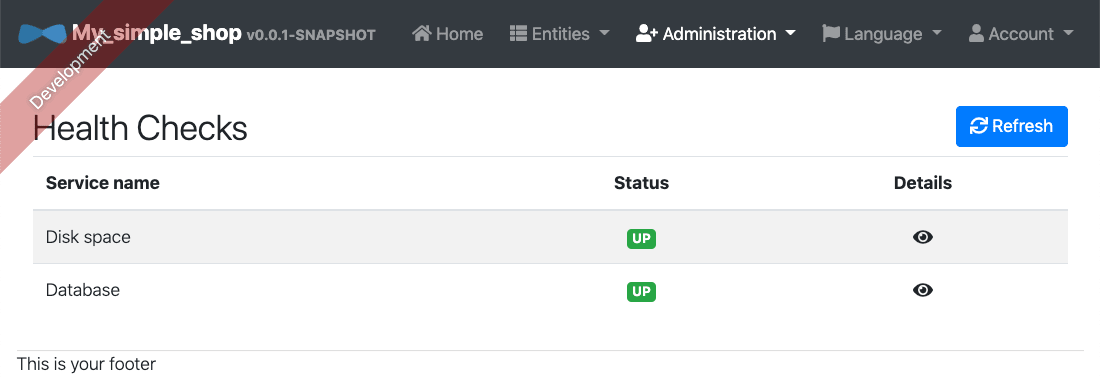1100x378 pixels.
Task: Click the Database UP status badge
Action: [641, 291]
